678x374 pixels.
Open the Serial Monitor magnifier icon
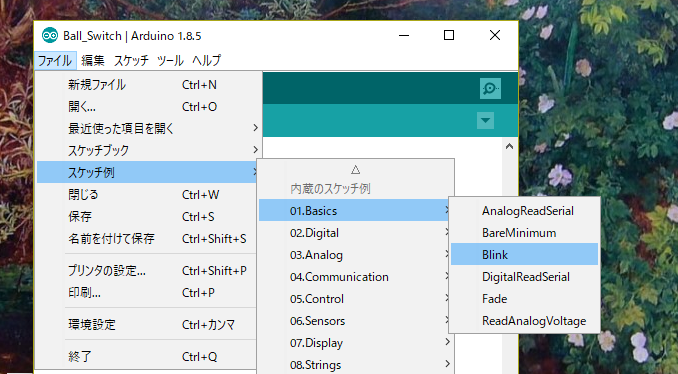coord(490,89)
